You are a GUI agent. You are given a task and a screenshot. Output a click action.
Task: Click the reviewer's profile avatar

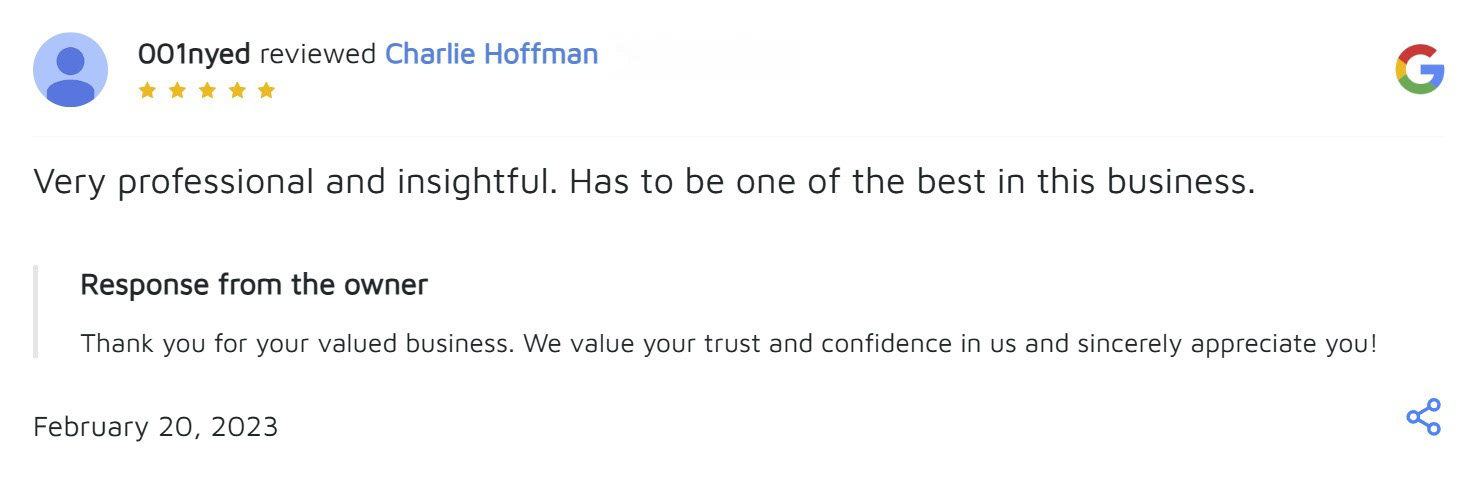[71, 69]
